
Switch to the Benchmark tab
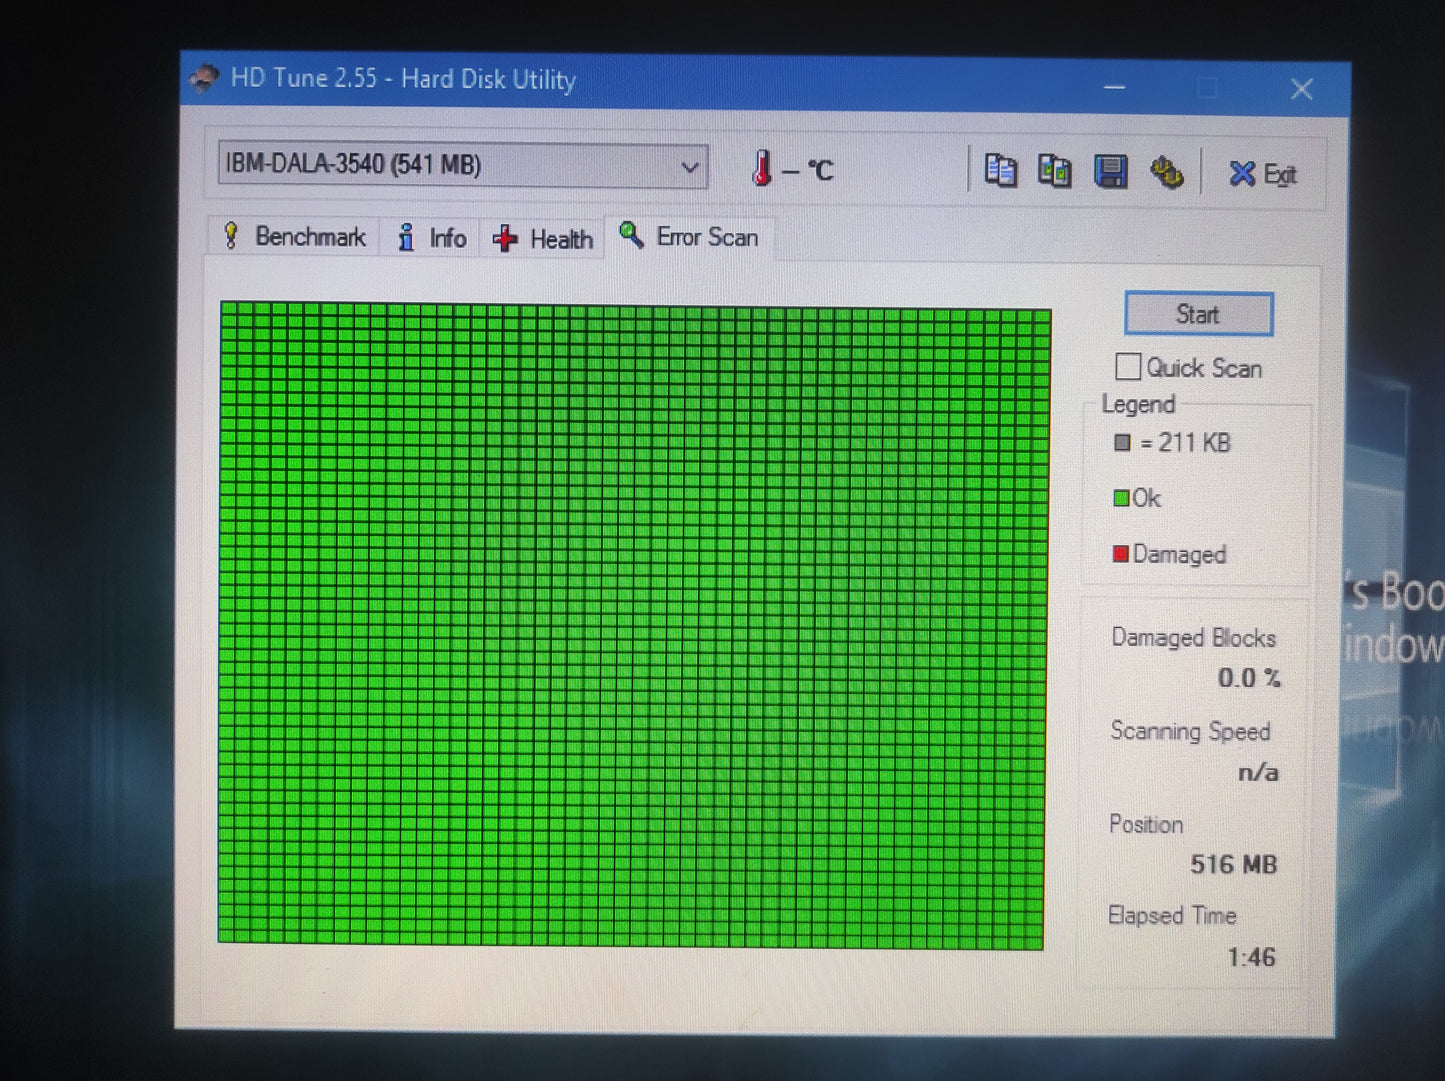(x=295, y=237)
